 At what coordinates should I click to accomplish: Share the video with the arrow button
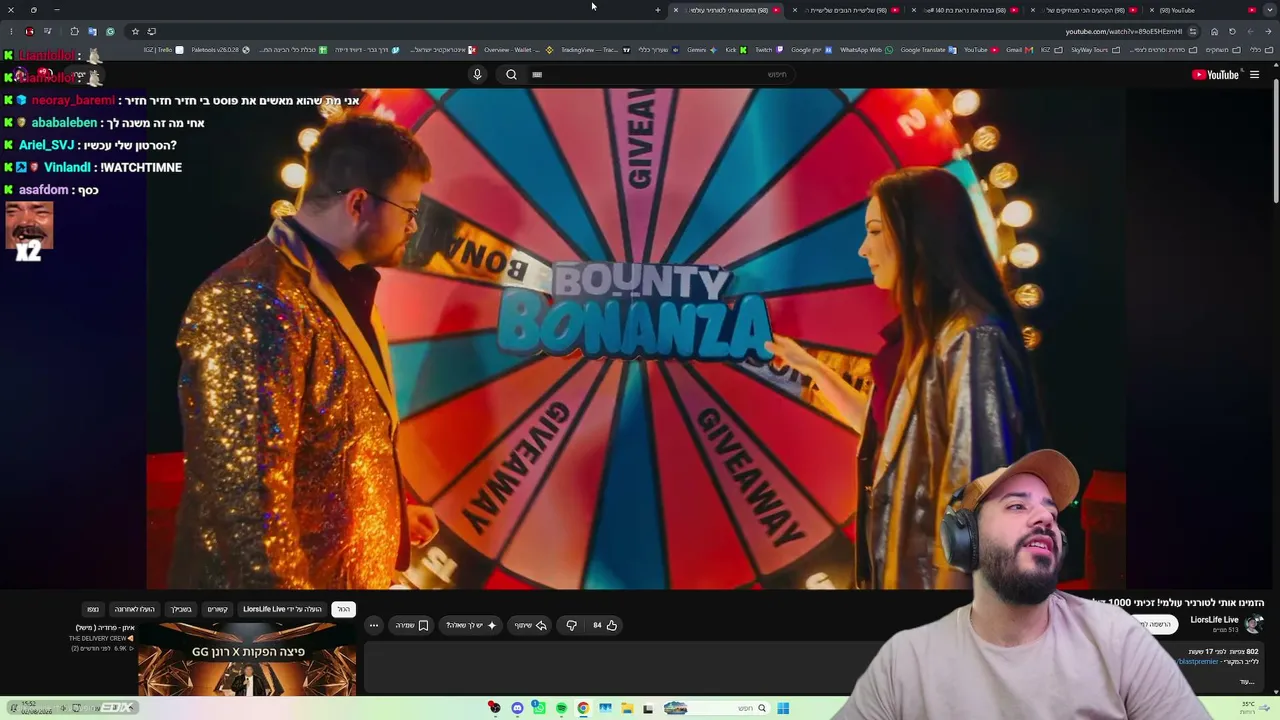tap(531, 625)
